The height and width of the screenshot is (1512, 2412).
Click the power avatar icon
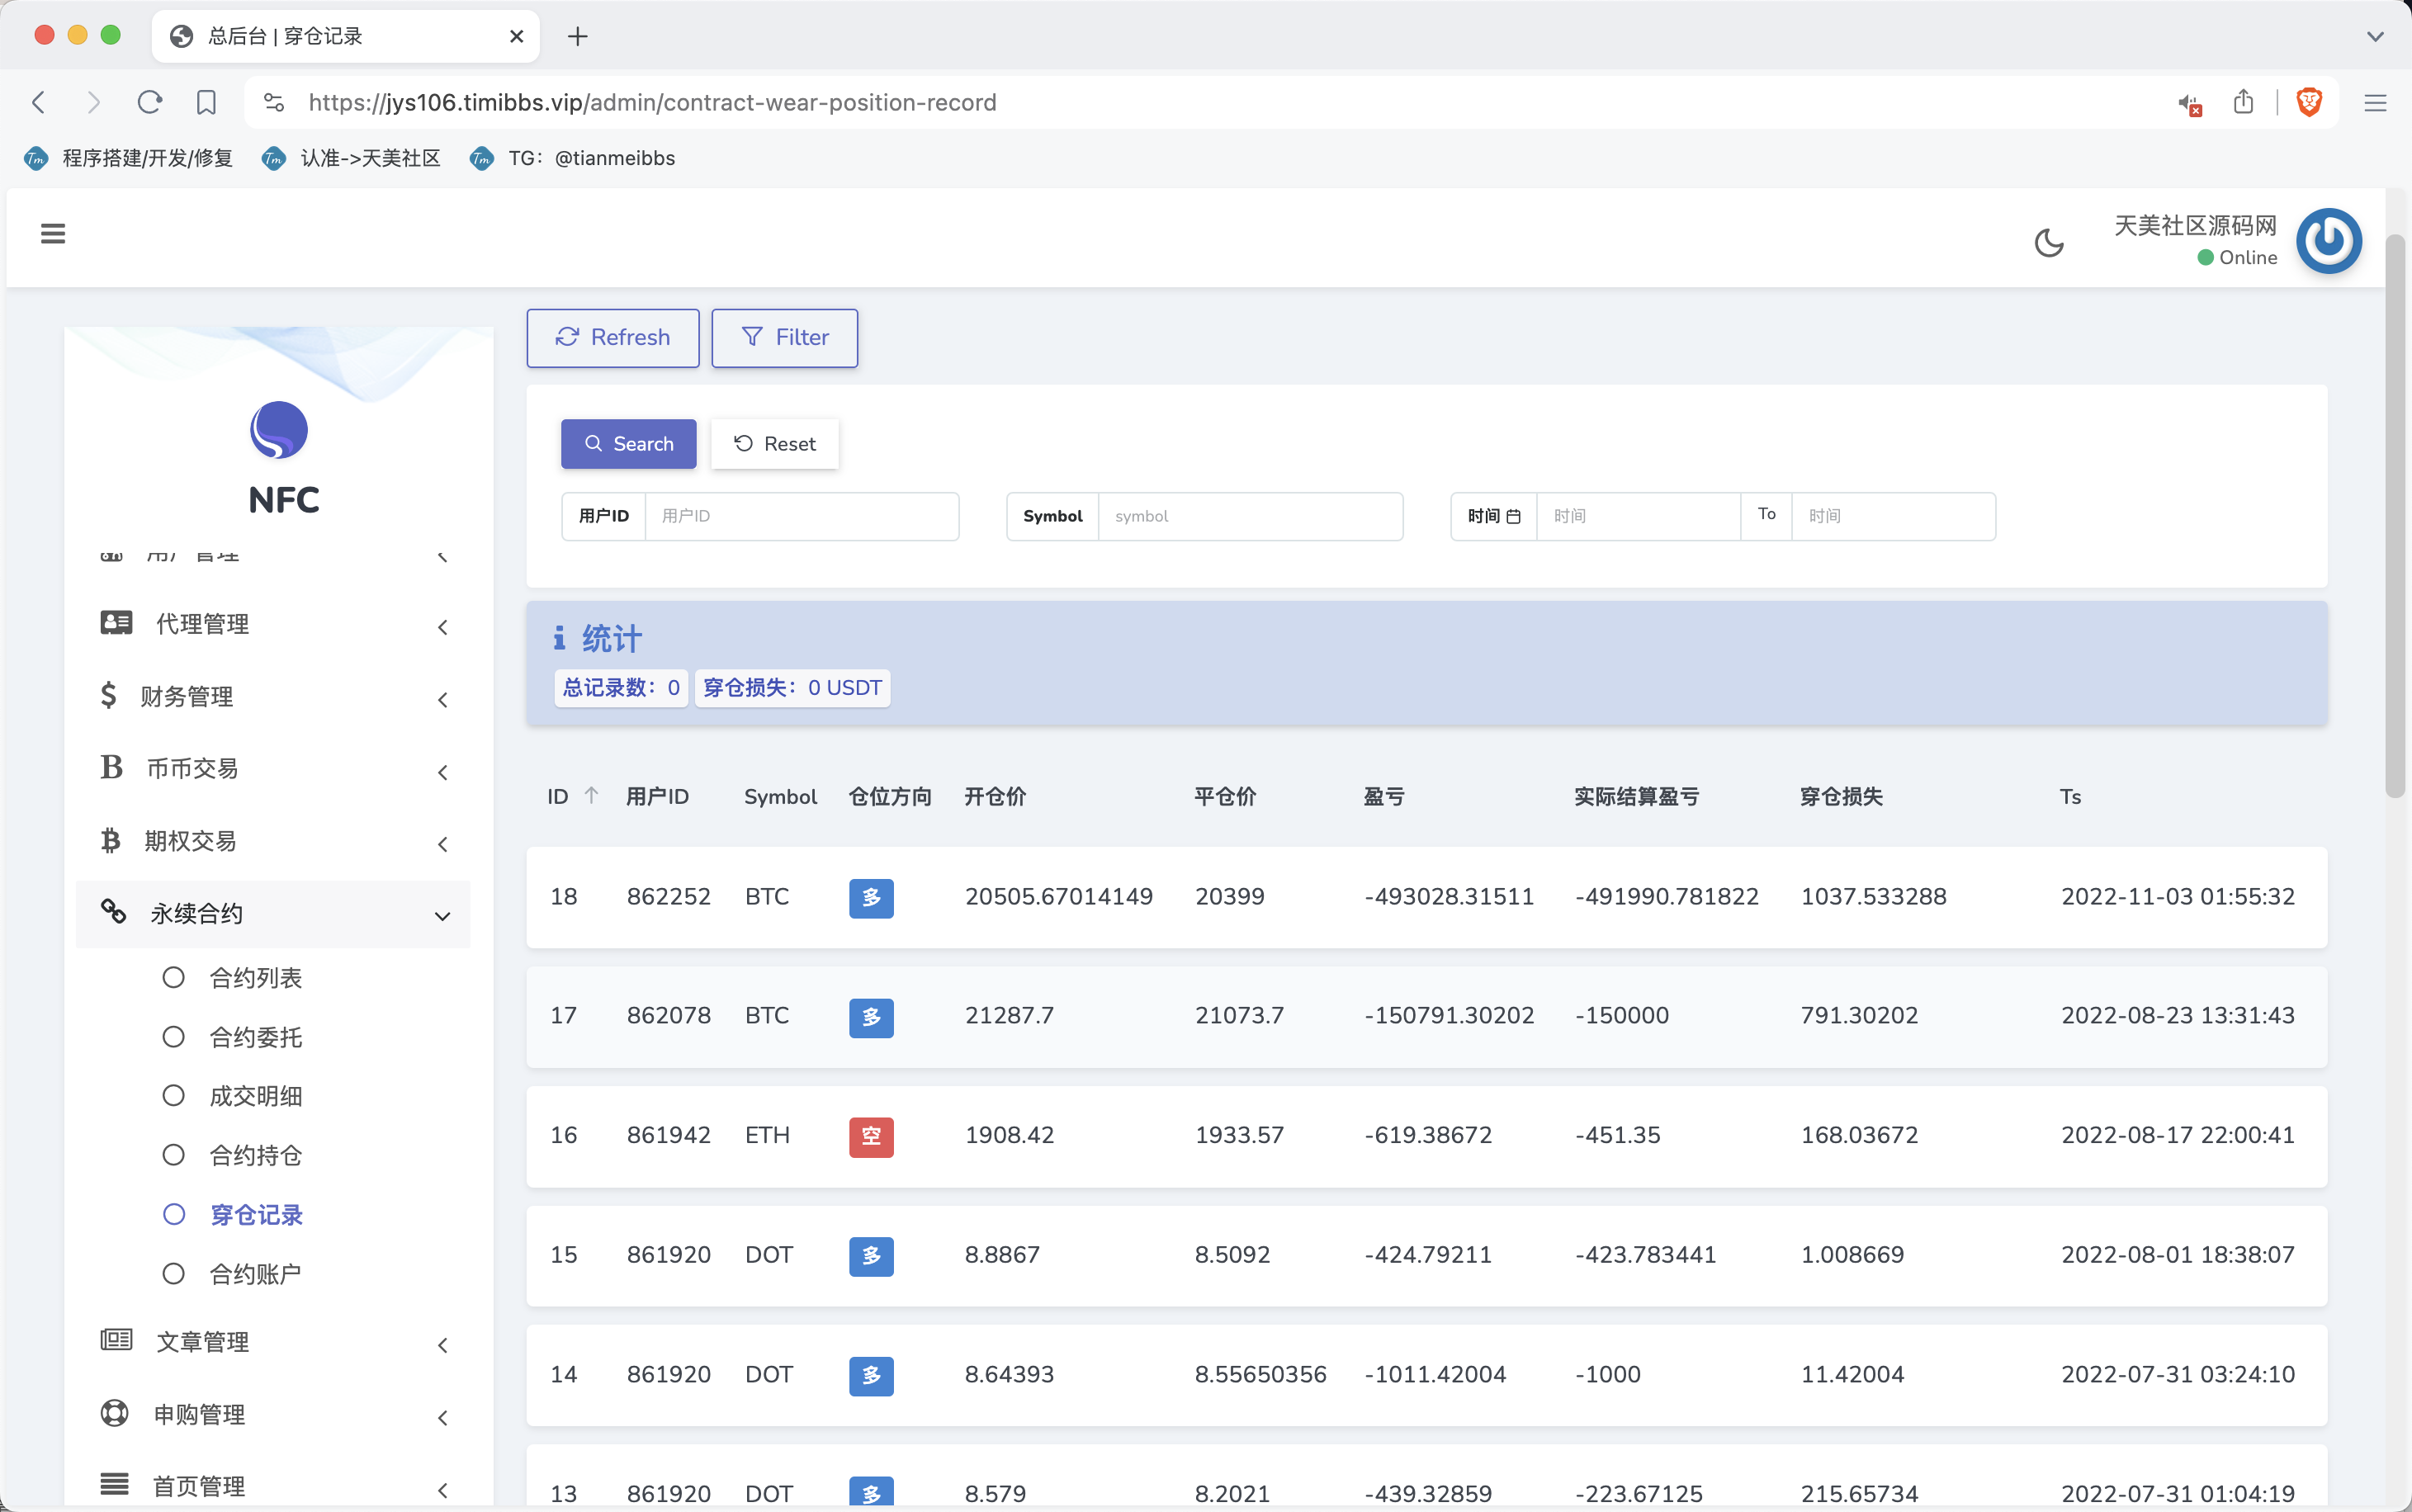pyautogui.click(x=2328, y=241)
